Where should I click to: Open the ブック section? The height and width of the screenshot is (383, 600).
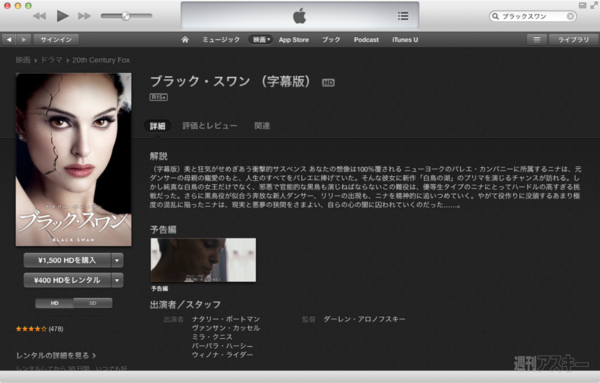[x=331, y=39]
